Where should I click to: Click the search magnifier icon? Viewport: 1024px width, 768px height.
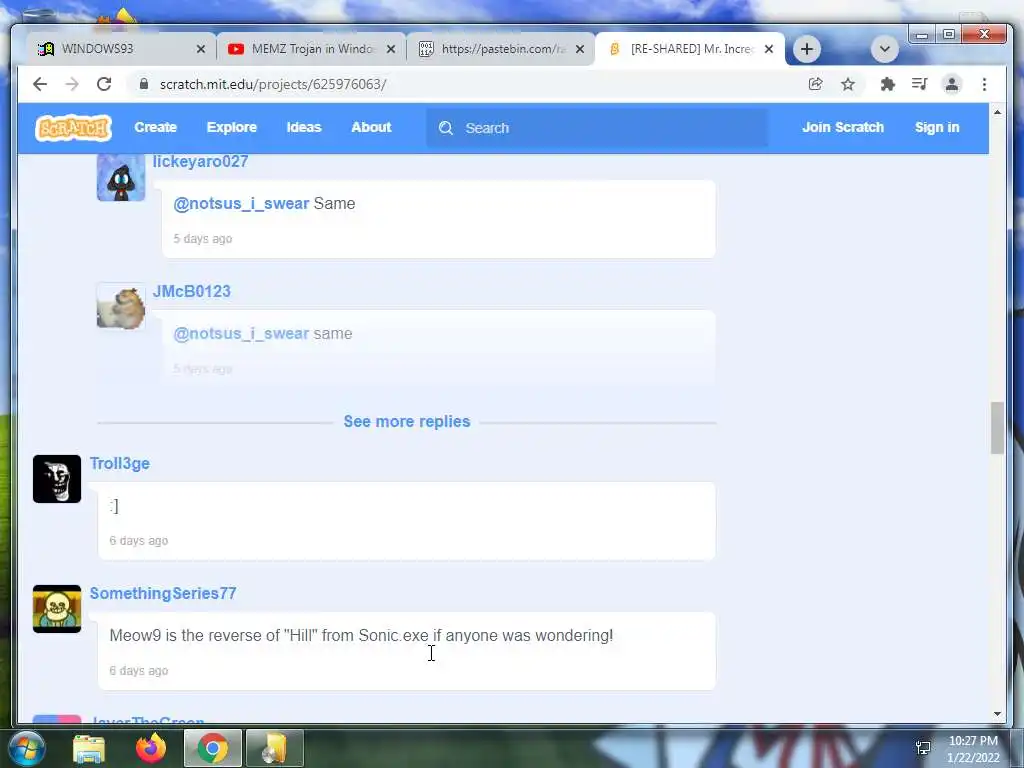click(x=445, y=128)
